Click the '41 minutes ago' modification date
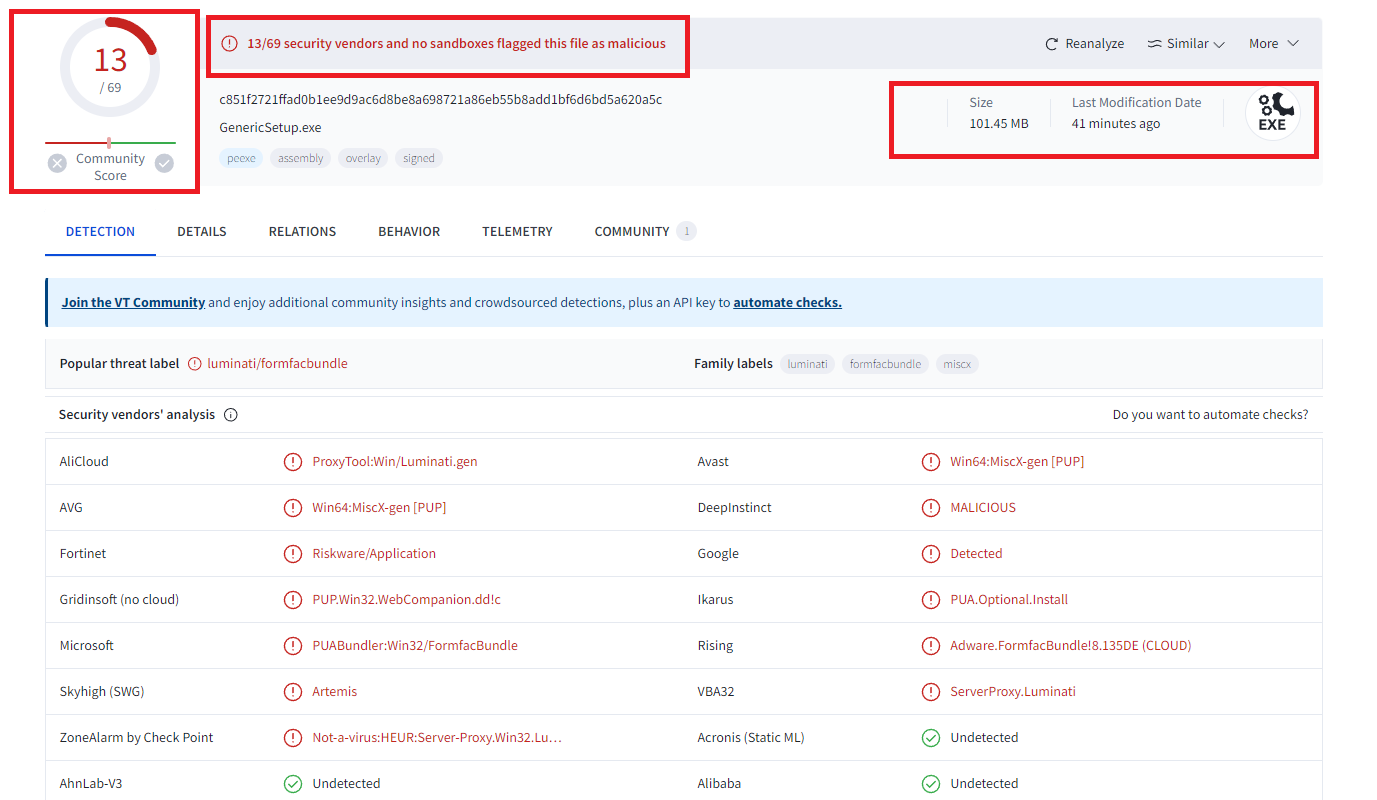 [x=1116, y=124]
